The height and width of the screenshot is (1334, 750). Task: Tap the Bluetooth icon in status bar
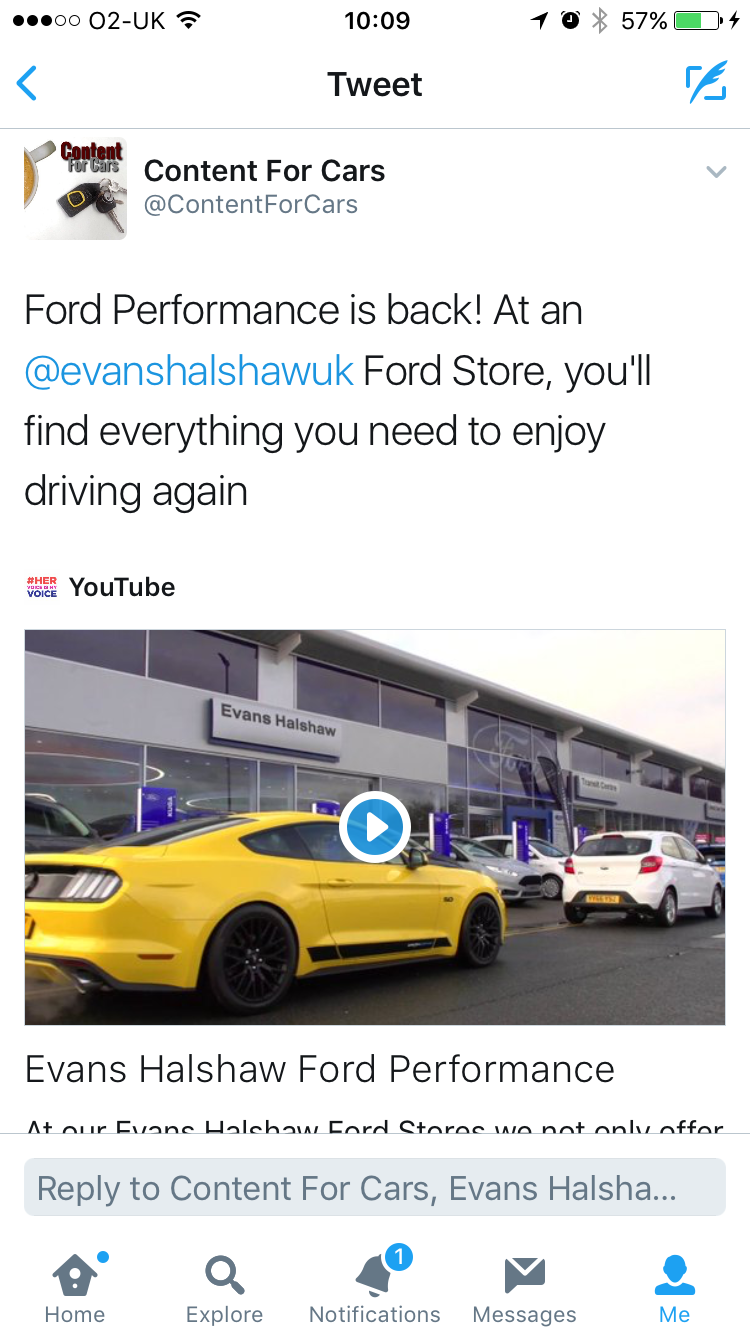pos(599,21)
